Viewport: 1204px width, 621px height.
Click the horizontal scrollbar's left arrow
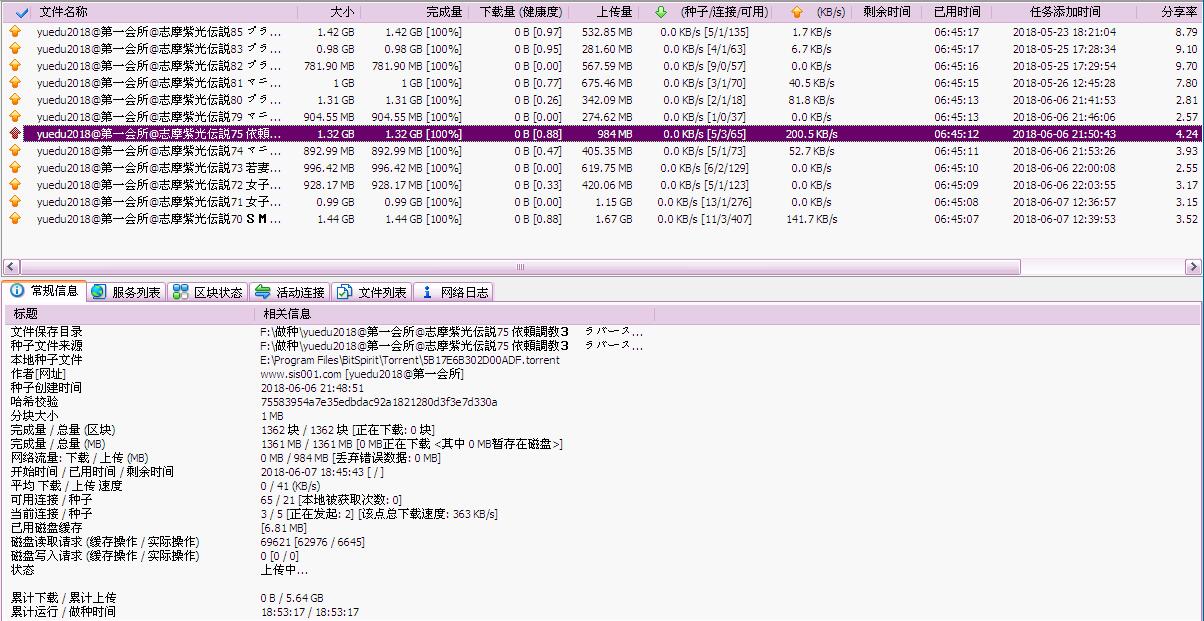pos(12,267)
